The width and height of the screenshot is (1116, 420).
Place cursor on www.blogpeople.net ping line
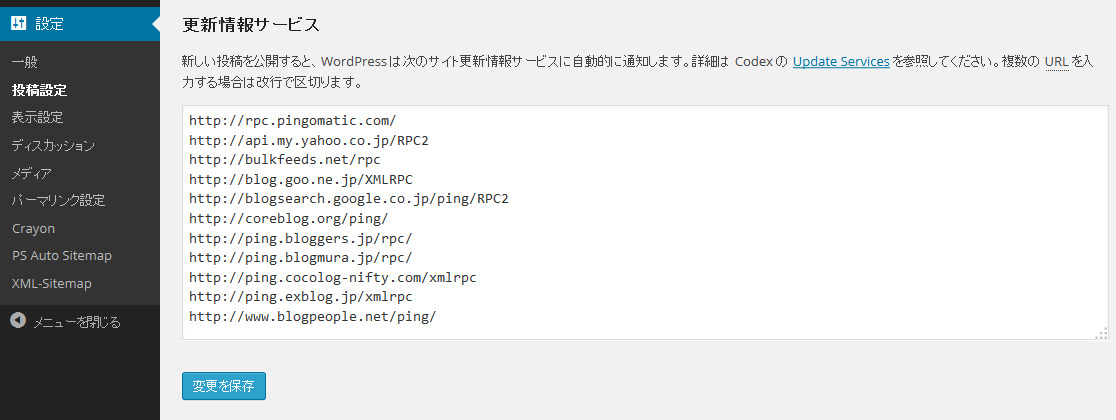point(312,316)
